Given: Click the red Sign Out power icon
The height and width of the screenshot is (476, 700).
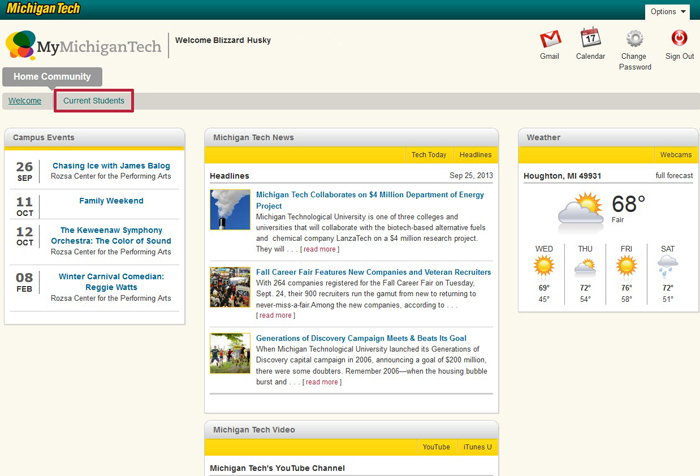Looking at the screenshot, I should pyautogui.click(x=679, y=38).
